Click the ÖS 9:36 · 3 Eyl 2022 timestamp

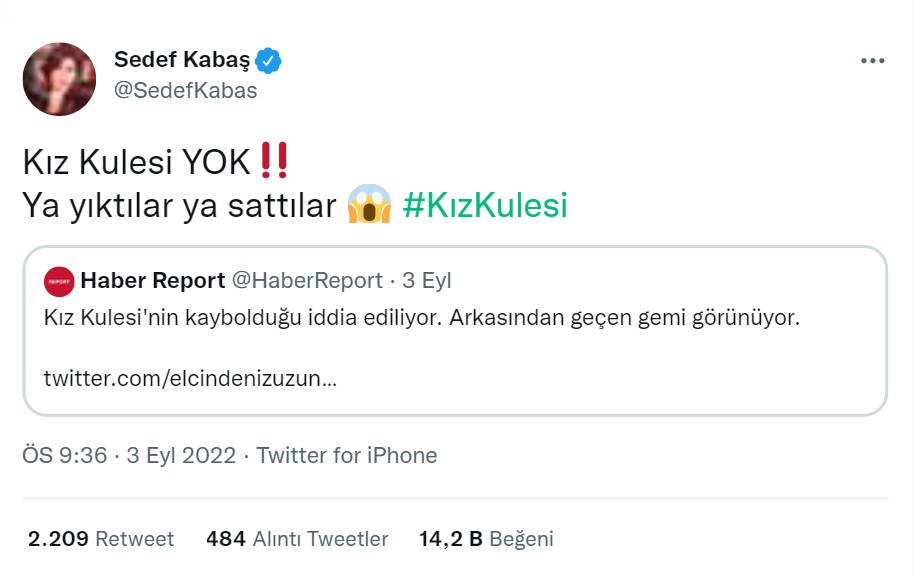[129, 456]
